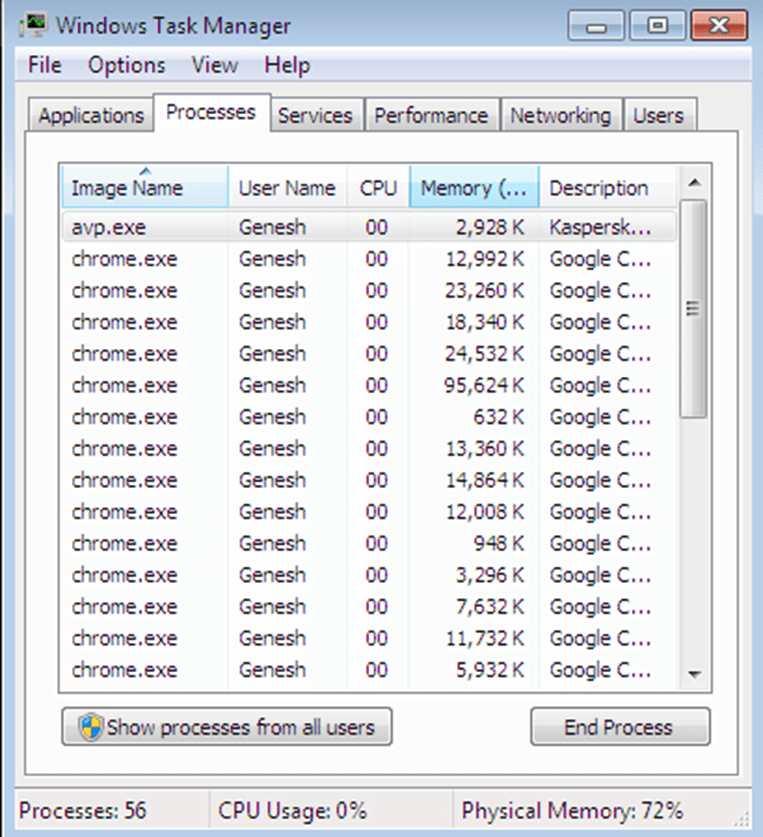The height and width of the screenshot is (837, 763).
Task: Switch to the Services tab
Action: (x=316, y=115)
